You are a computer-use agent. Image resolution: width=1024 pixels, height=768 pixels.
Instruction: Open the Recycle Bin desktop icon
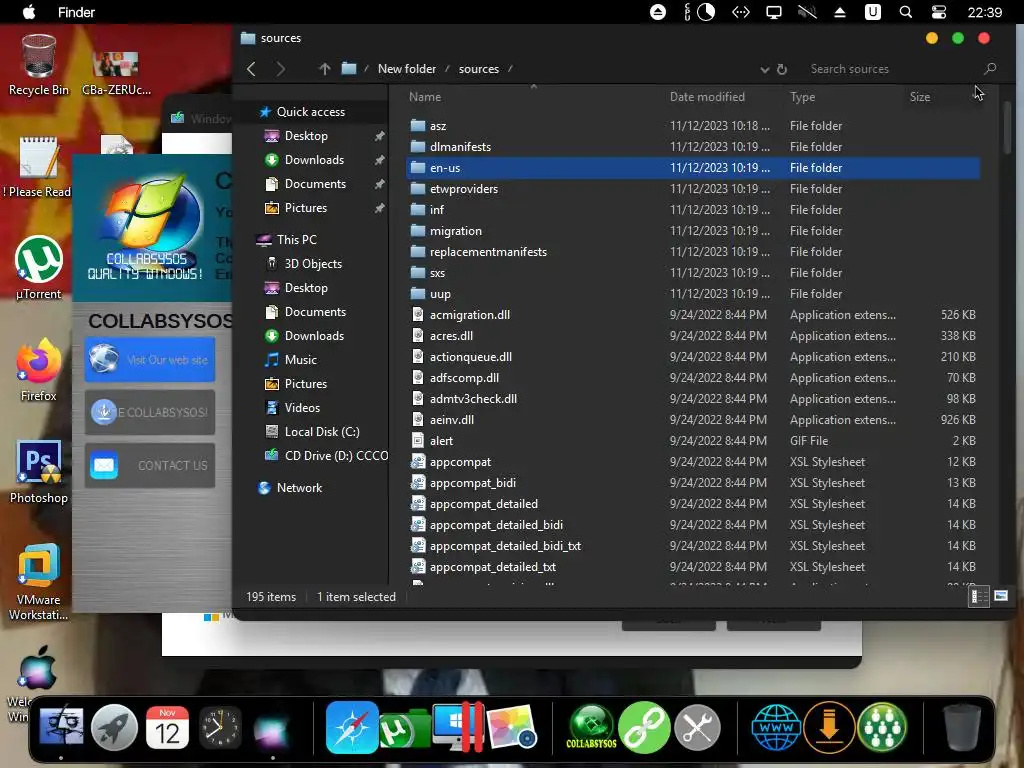pos(39,65)
